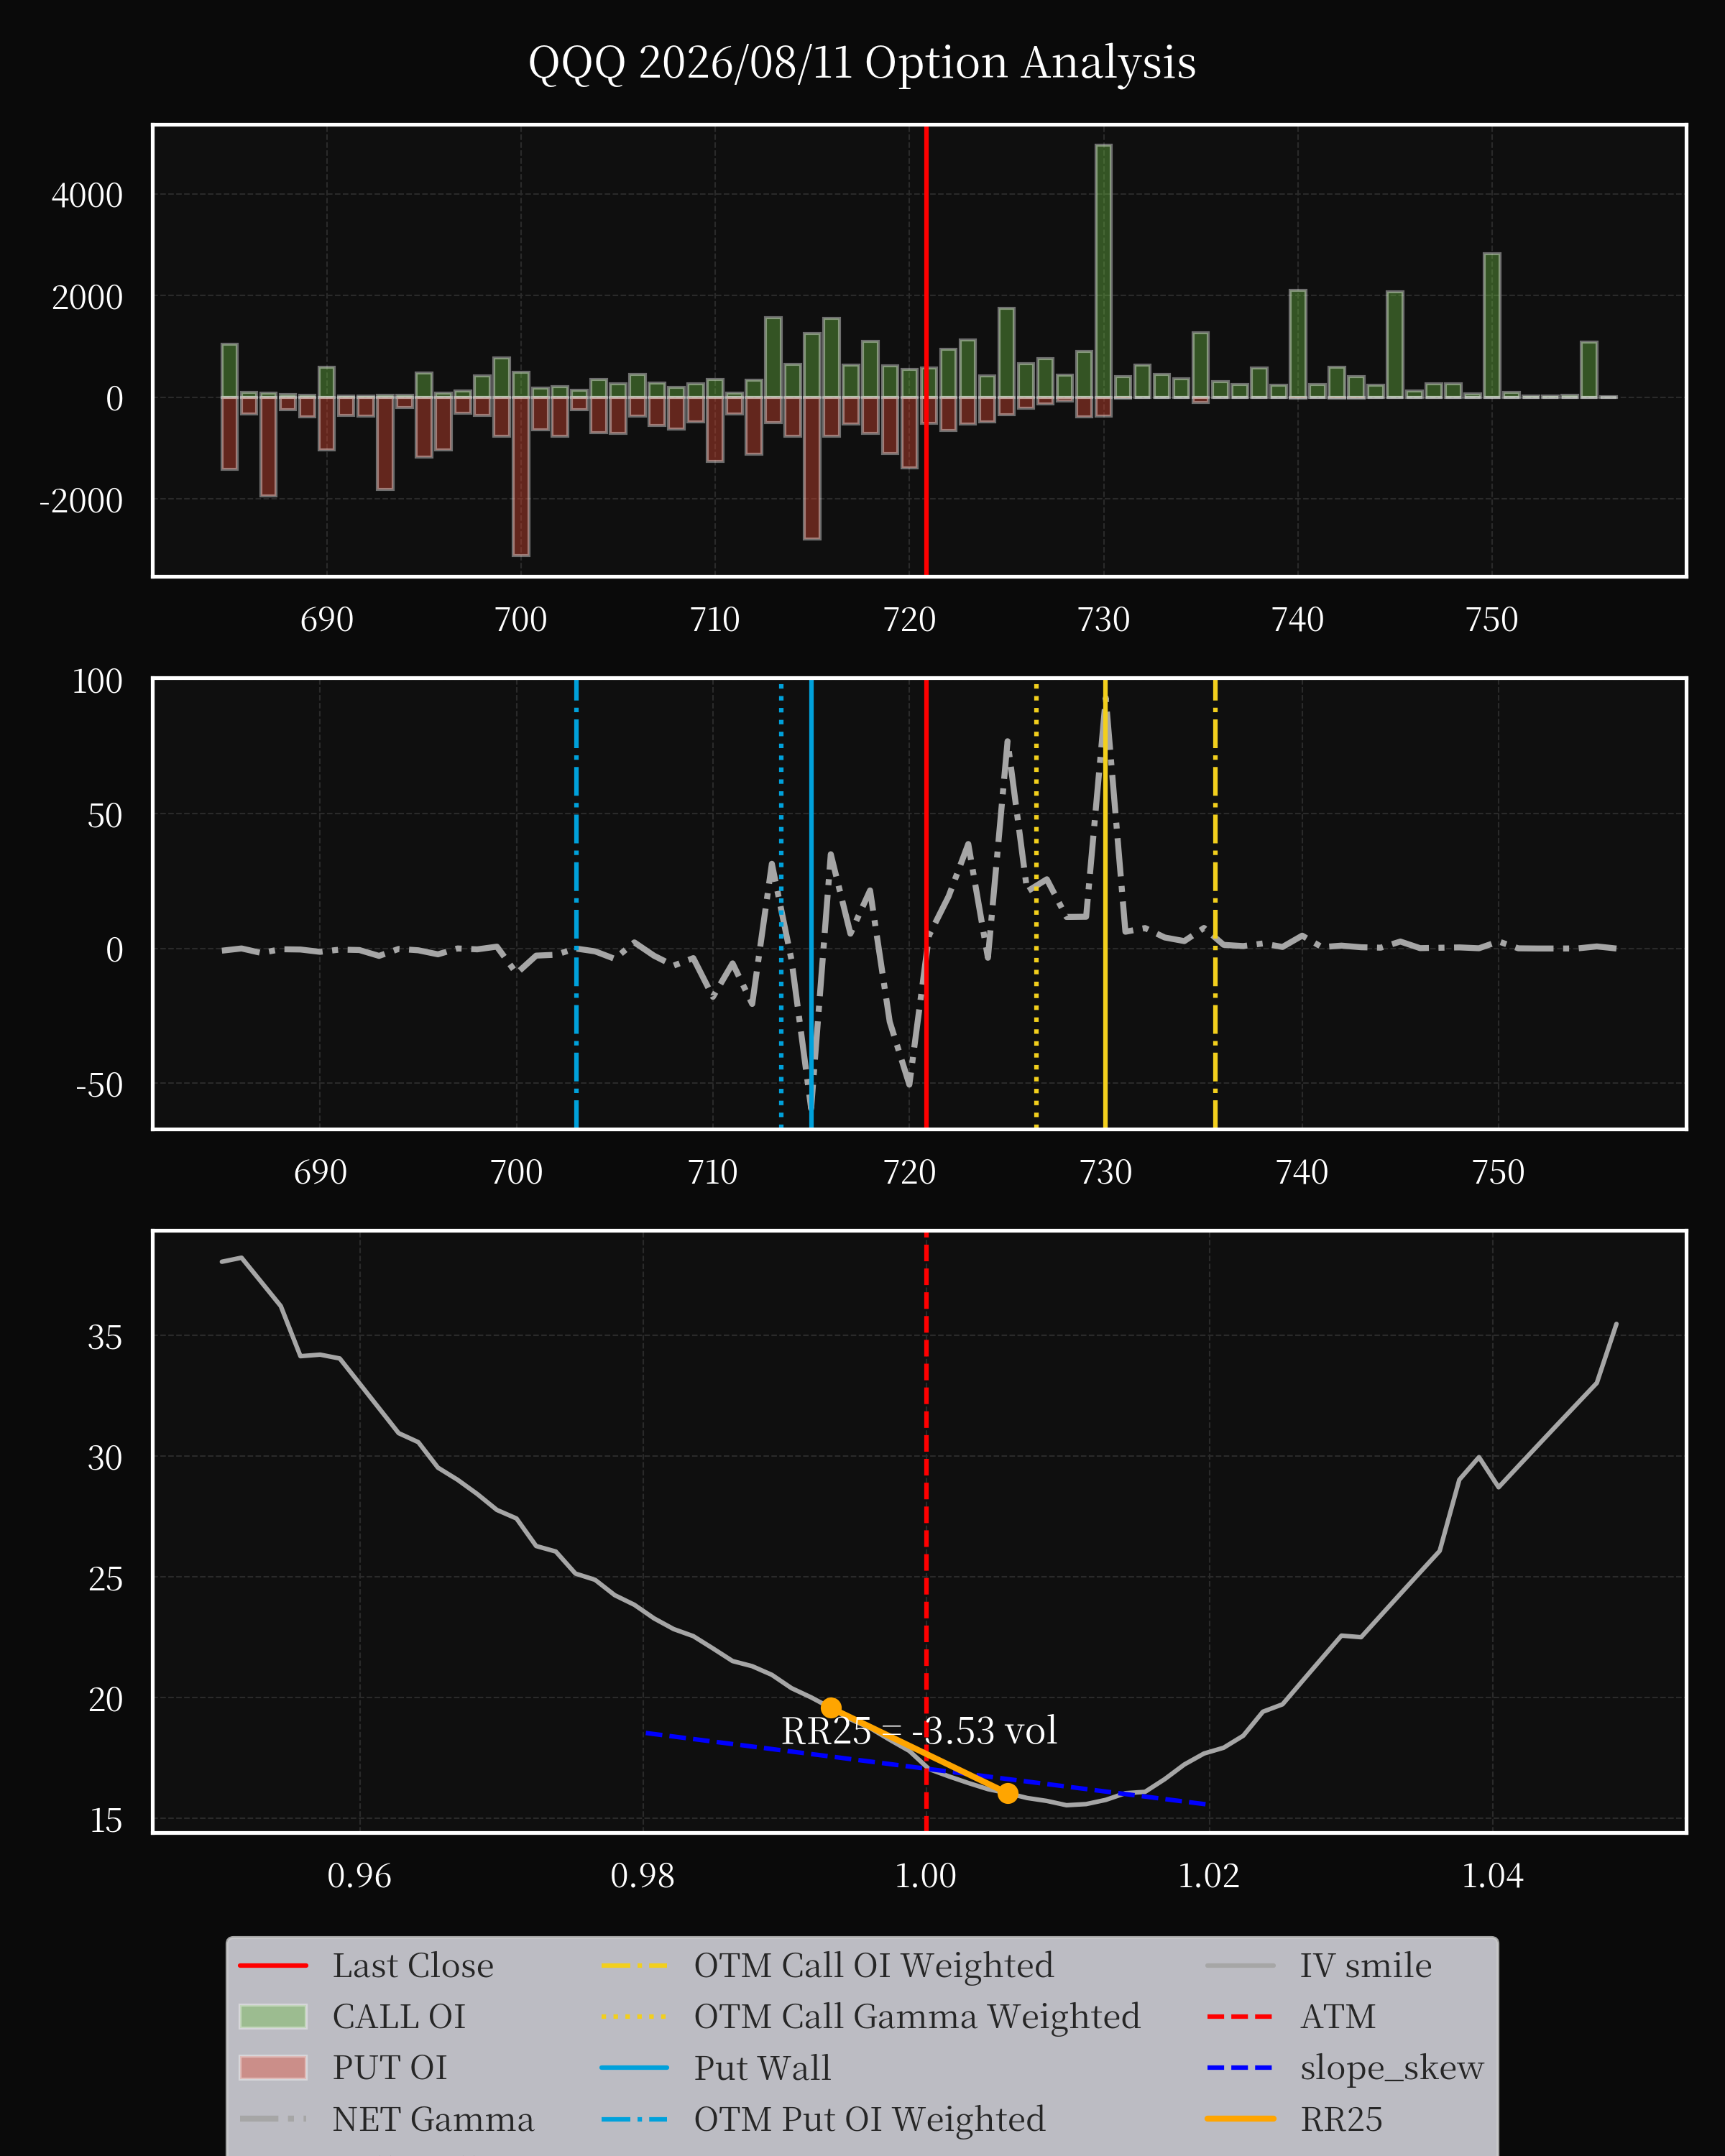Click the "25" y-axis label on the smile chart
This screenshot has width=1725, height=2156.
[105, 1578]
